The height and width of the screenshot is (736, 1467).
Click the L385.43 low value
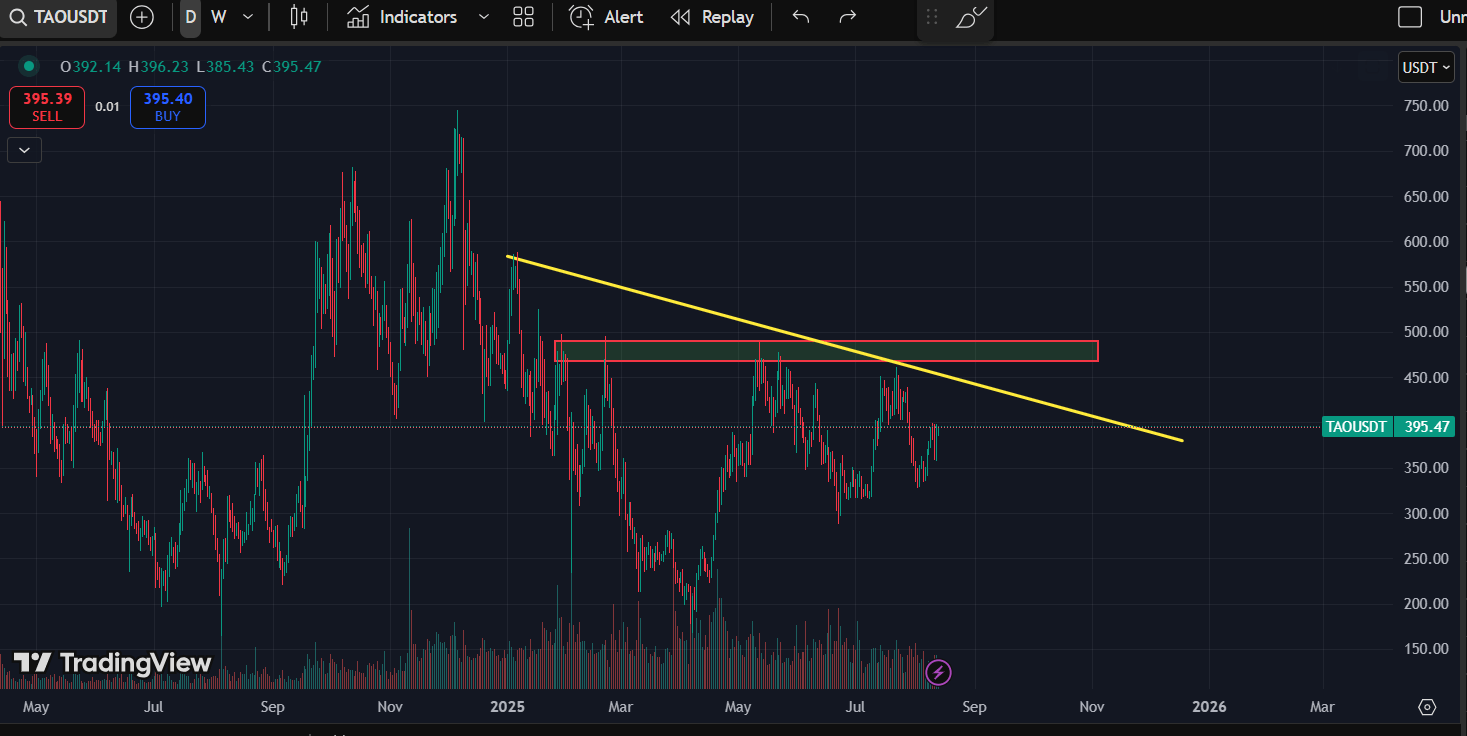point(225,67)
